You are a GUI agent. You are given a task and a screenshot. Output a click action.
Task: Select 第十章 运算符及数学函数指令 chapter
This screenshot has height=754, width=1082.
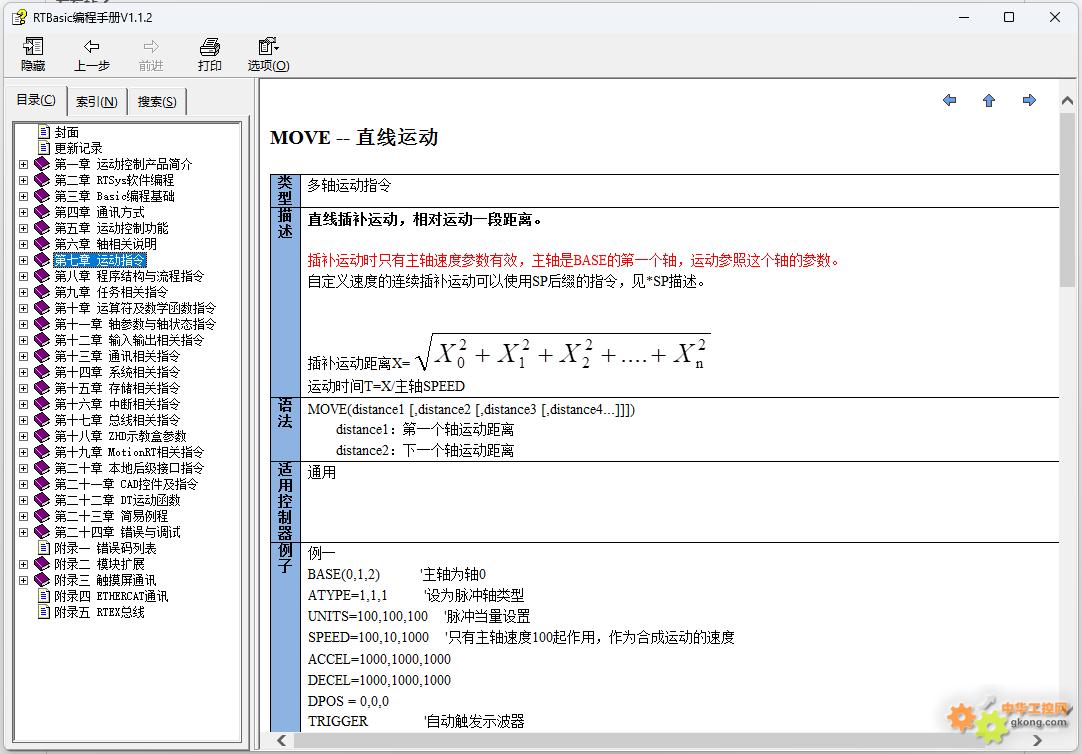tap(134, 308)
